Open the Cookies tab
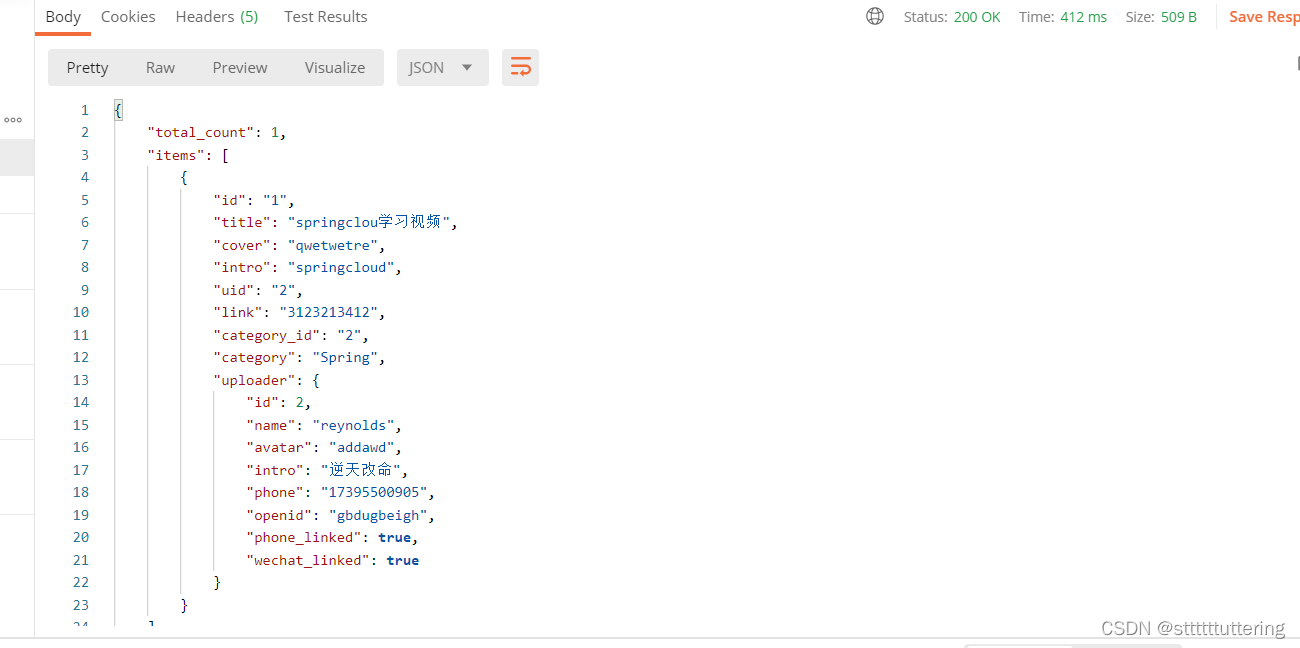 coord(128,16)
